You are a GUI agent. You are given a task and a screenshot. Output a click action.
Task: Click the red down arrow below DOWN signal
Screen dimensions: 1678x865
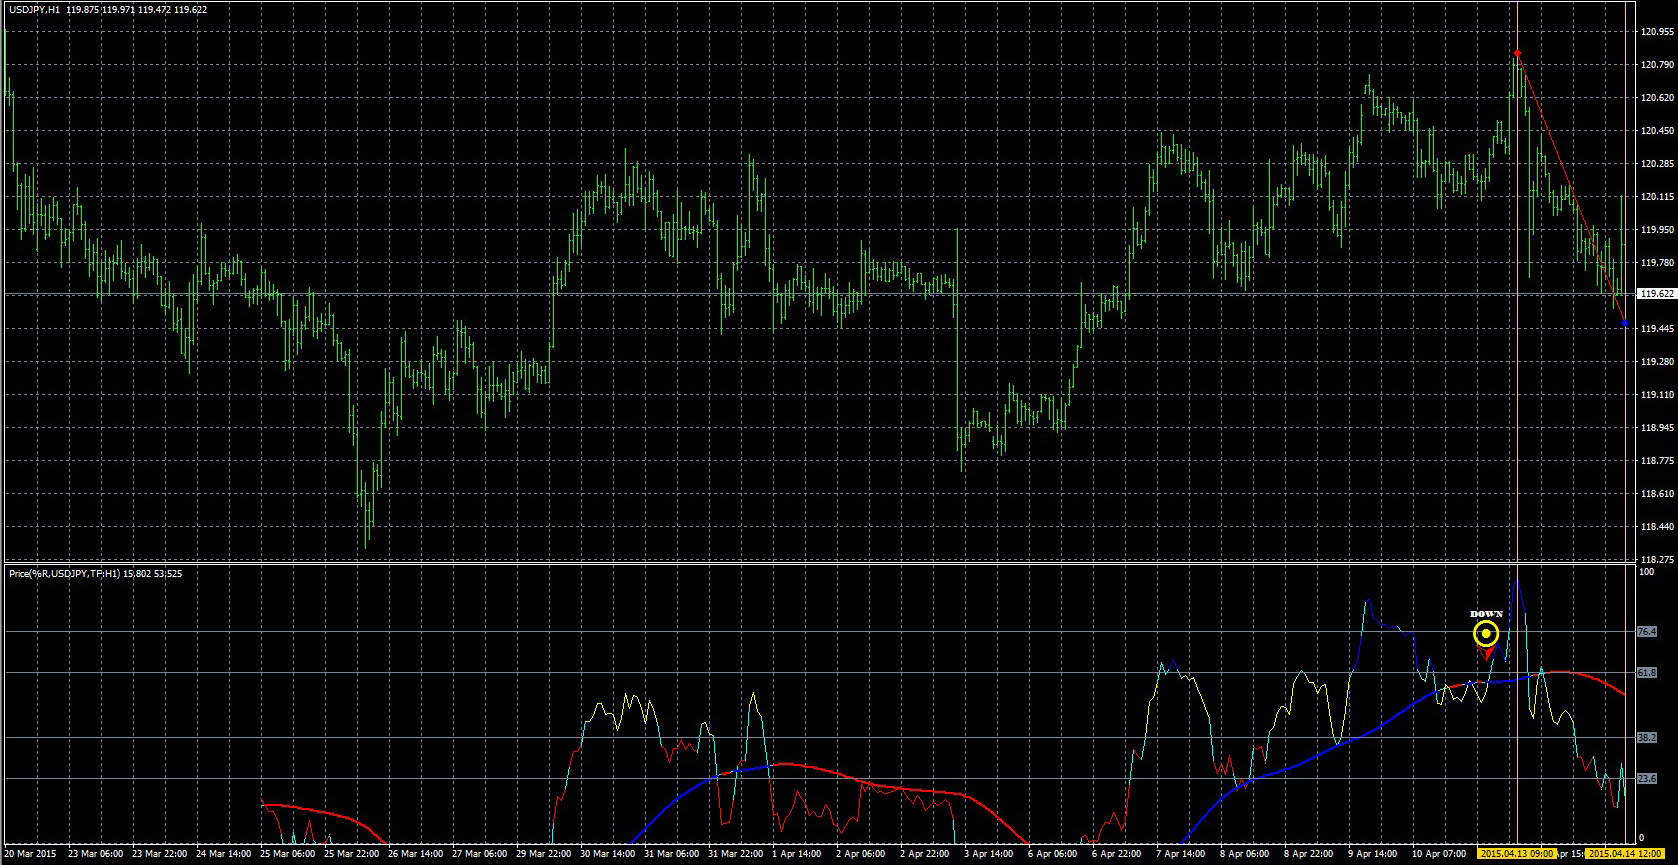pyautogui.click(x=1488, y=653)
